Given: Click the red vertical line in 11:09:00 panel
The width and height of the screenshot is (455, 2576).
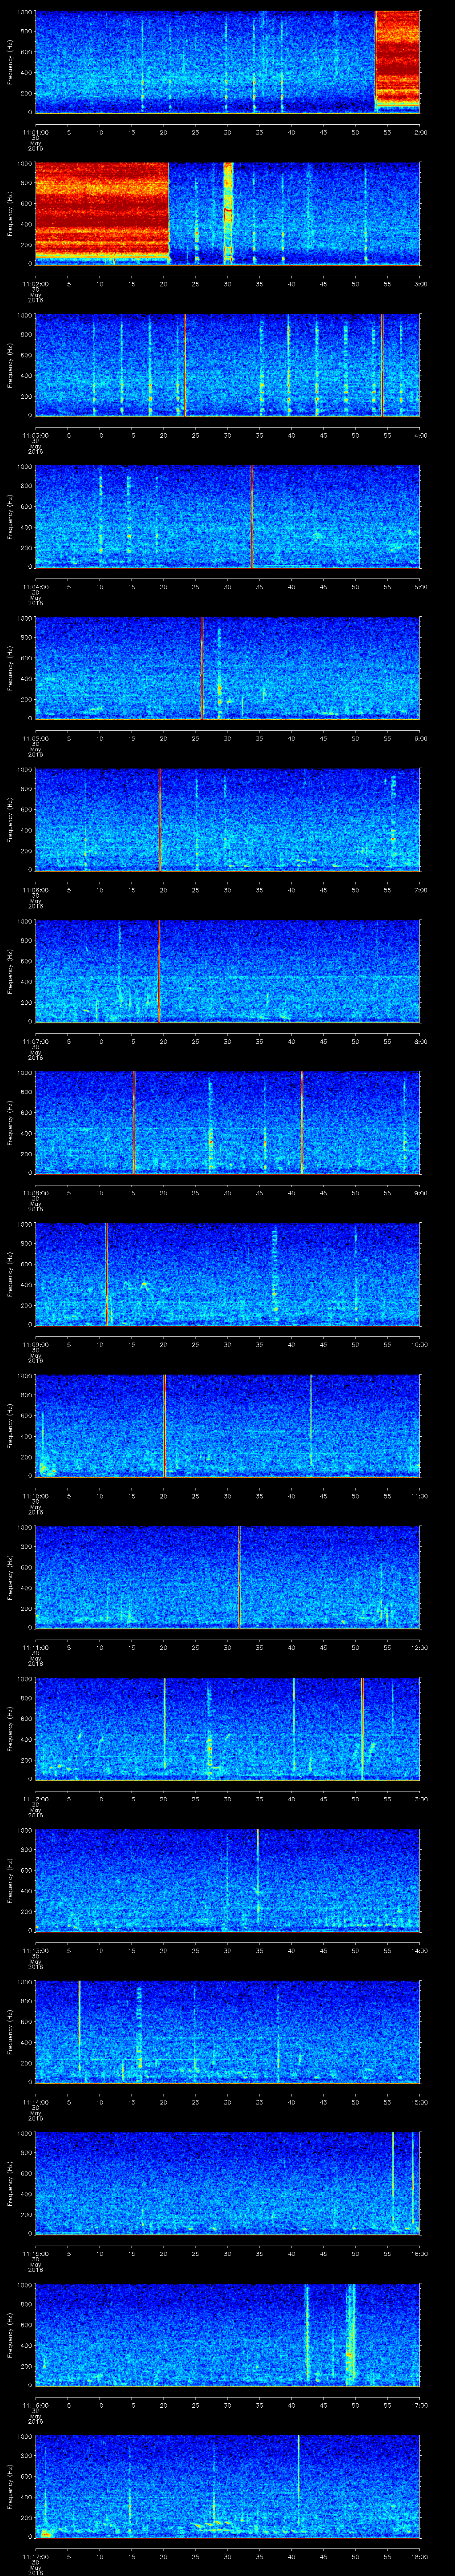Looking at the screenshot, I should tap(107, 1274).
